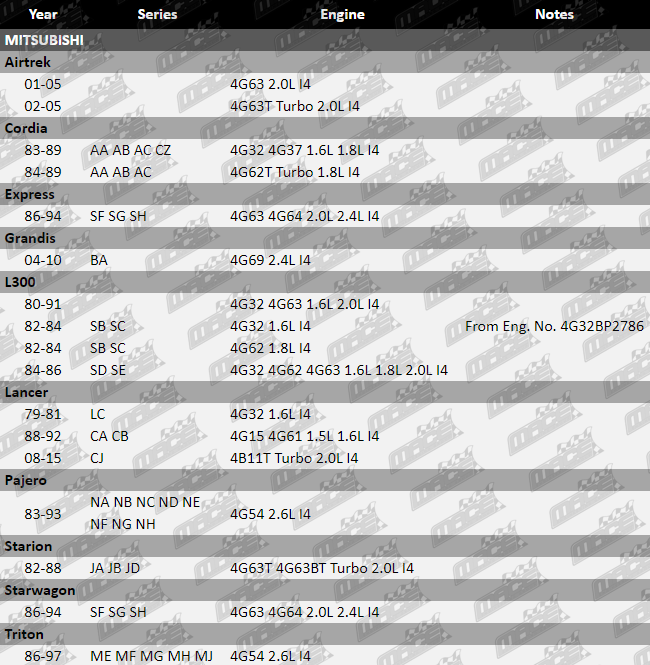The height and width of the screenshot is (665, 650).
Task: Click the Lancer 08-15 year cell
Action: tap(43, 459)
